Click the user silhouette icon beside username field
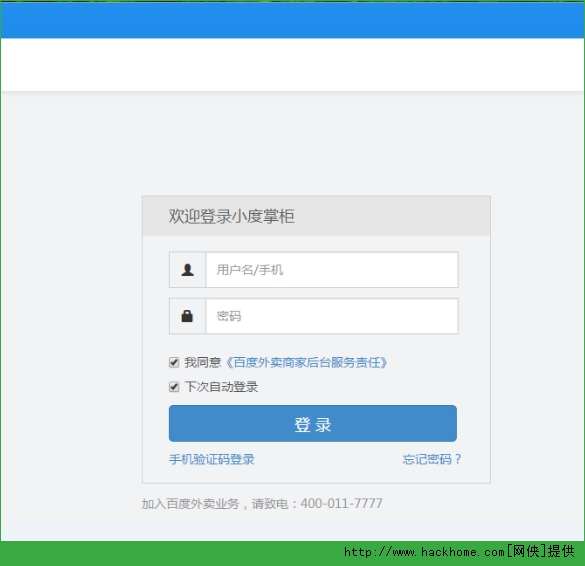 [x=187, y=270]
